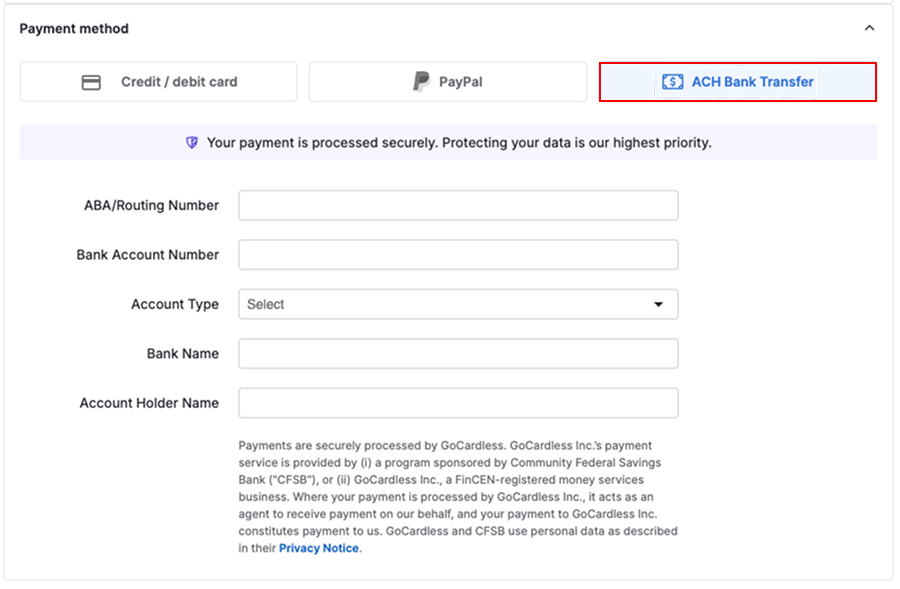Click the Account Holder Name label
This screenshot has height=589, width=900.
tap(149, 403)
